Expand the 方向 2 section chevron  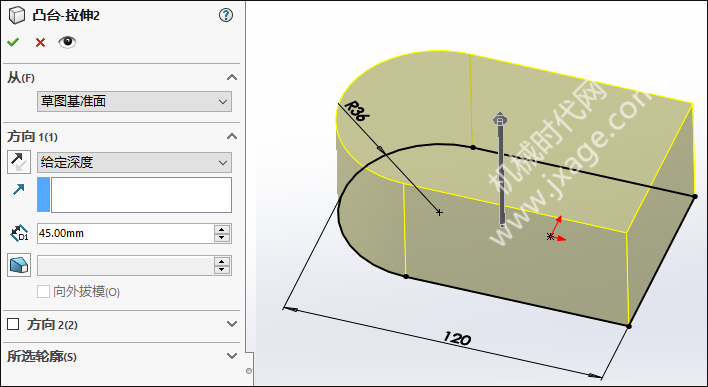232,324
